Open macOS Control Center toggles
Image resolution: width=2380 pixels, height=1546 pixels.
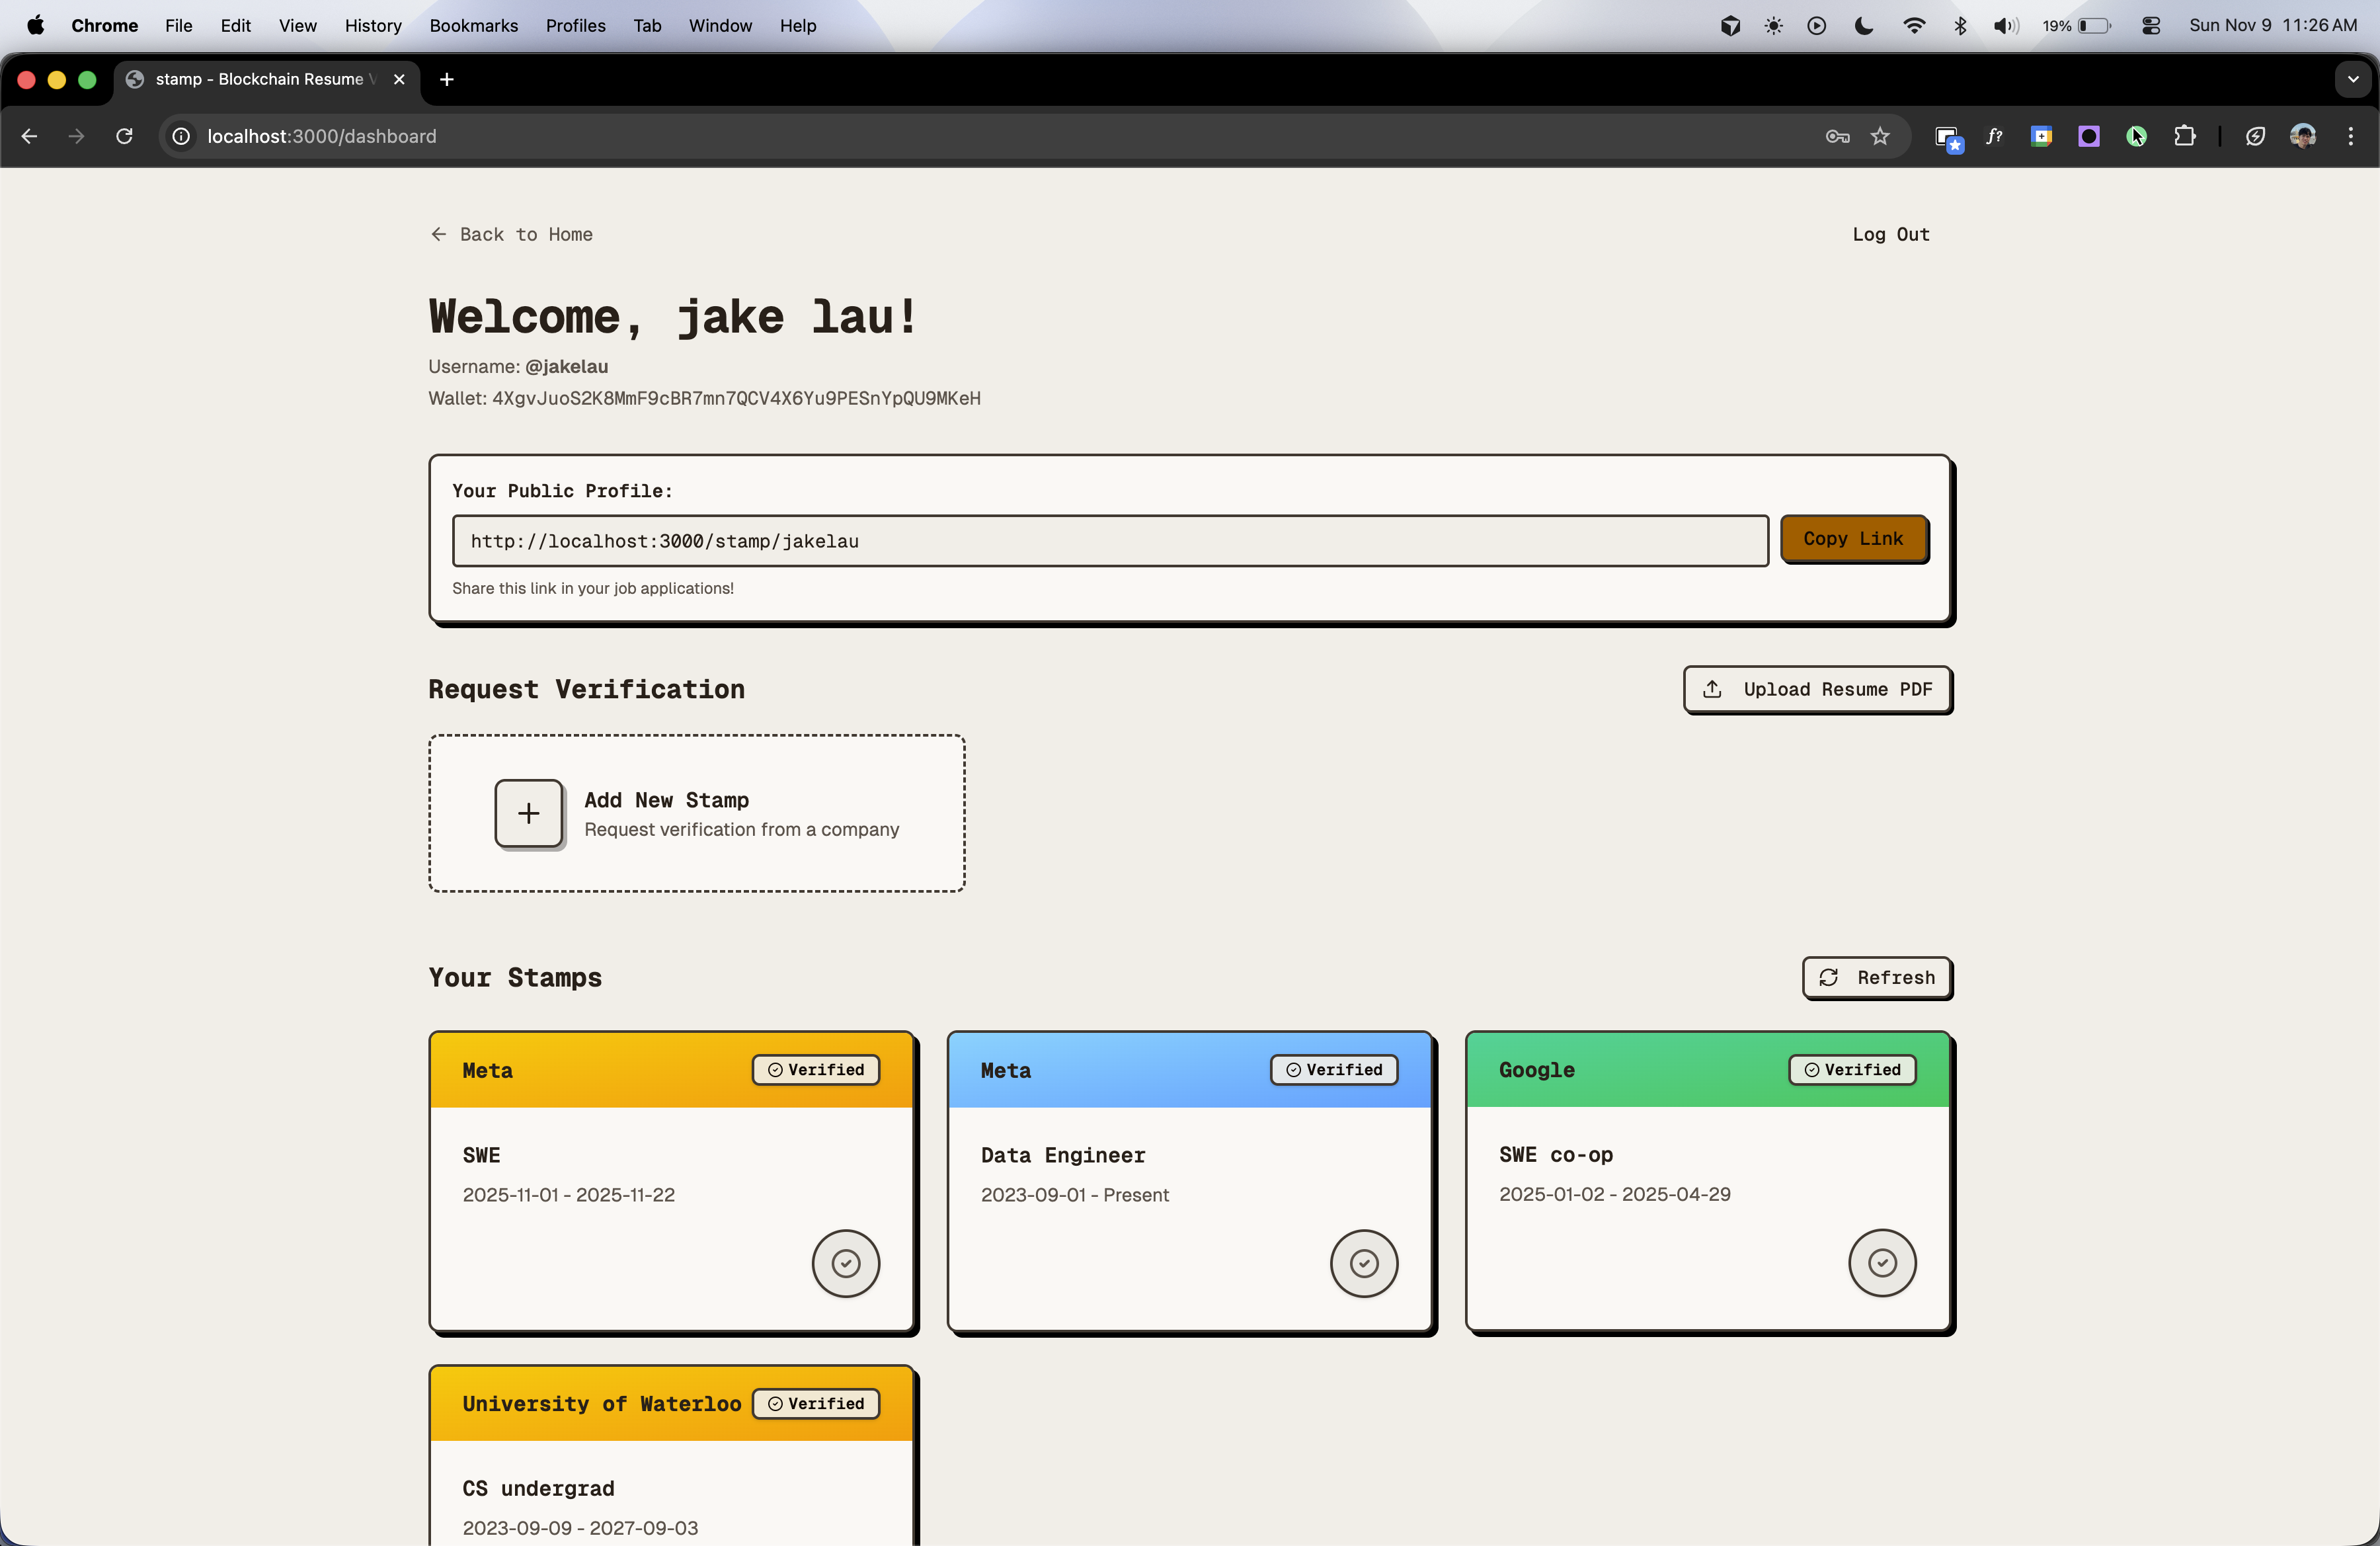pos(2151,26)
